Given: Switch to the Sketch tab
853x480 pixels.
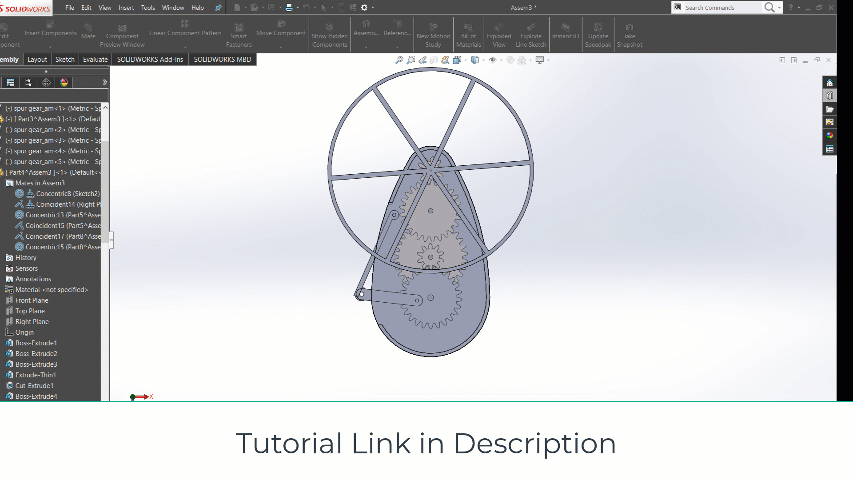Looking at the screenshot, I should click(x=65, y=59).
